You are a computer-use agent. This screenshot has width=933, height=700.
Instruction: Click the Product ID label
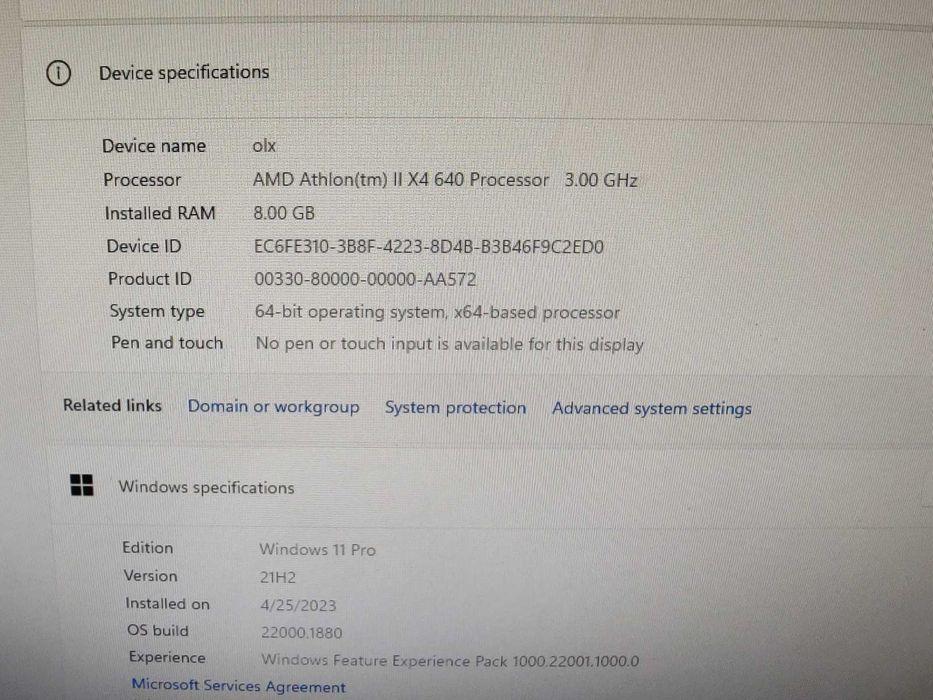(x=150, y=279)
